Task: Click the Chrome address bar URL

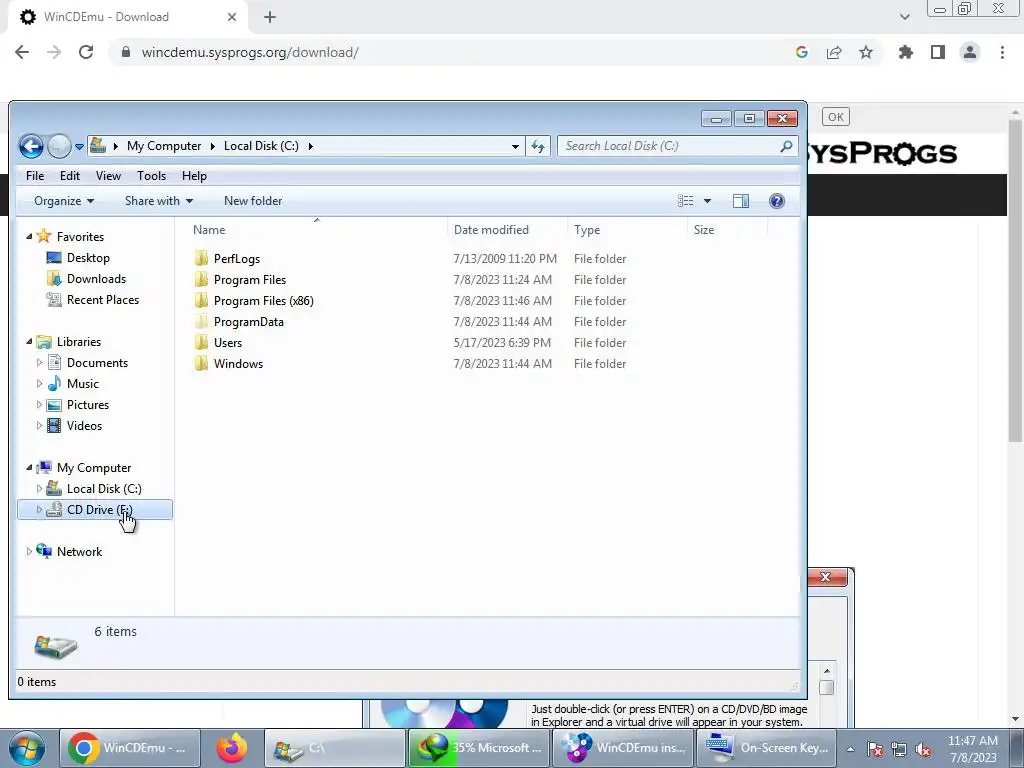Action: coord(249,52)
